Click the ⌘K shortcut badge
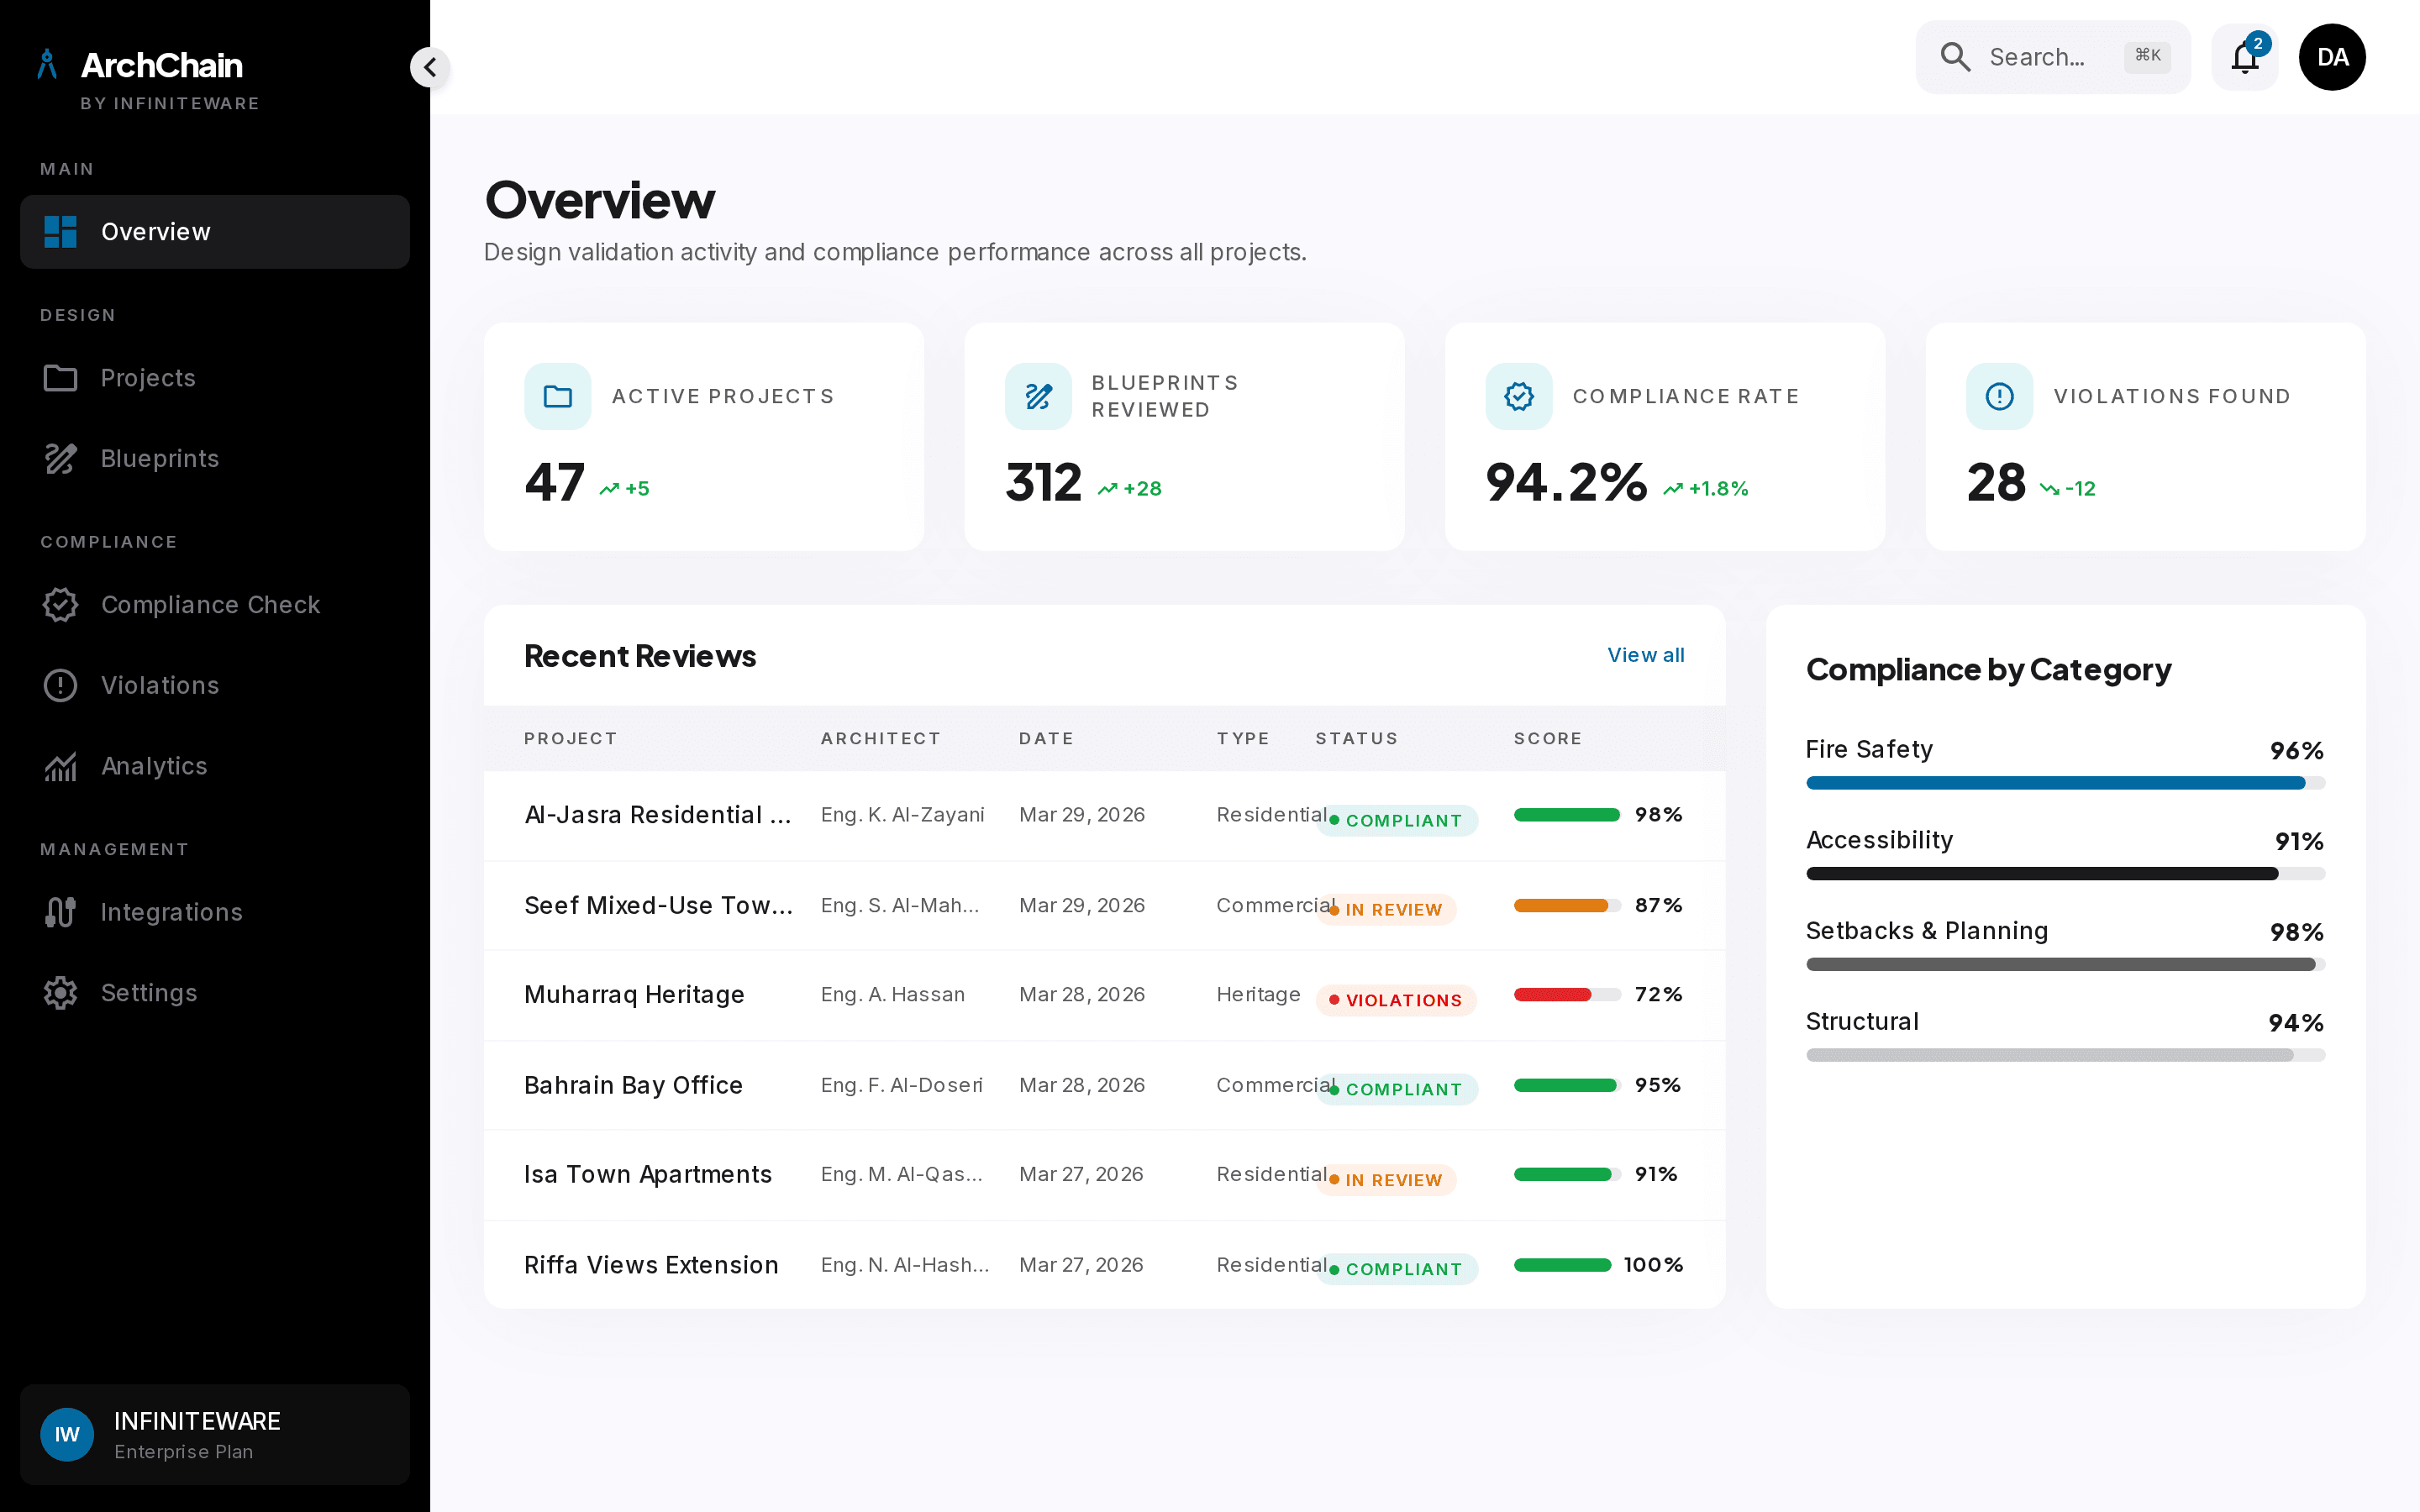2420x1512 pixels. 2147,56
